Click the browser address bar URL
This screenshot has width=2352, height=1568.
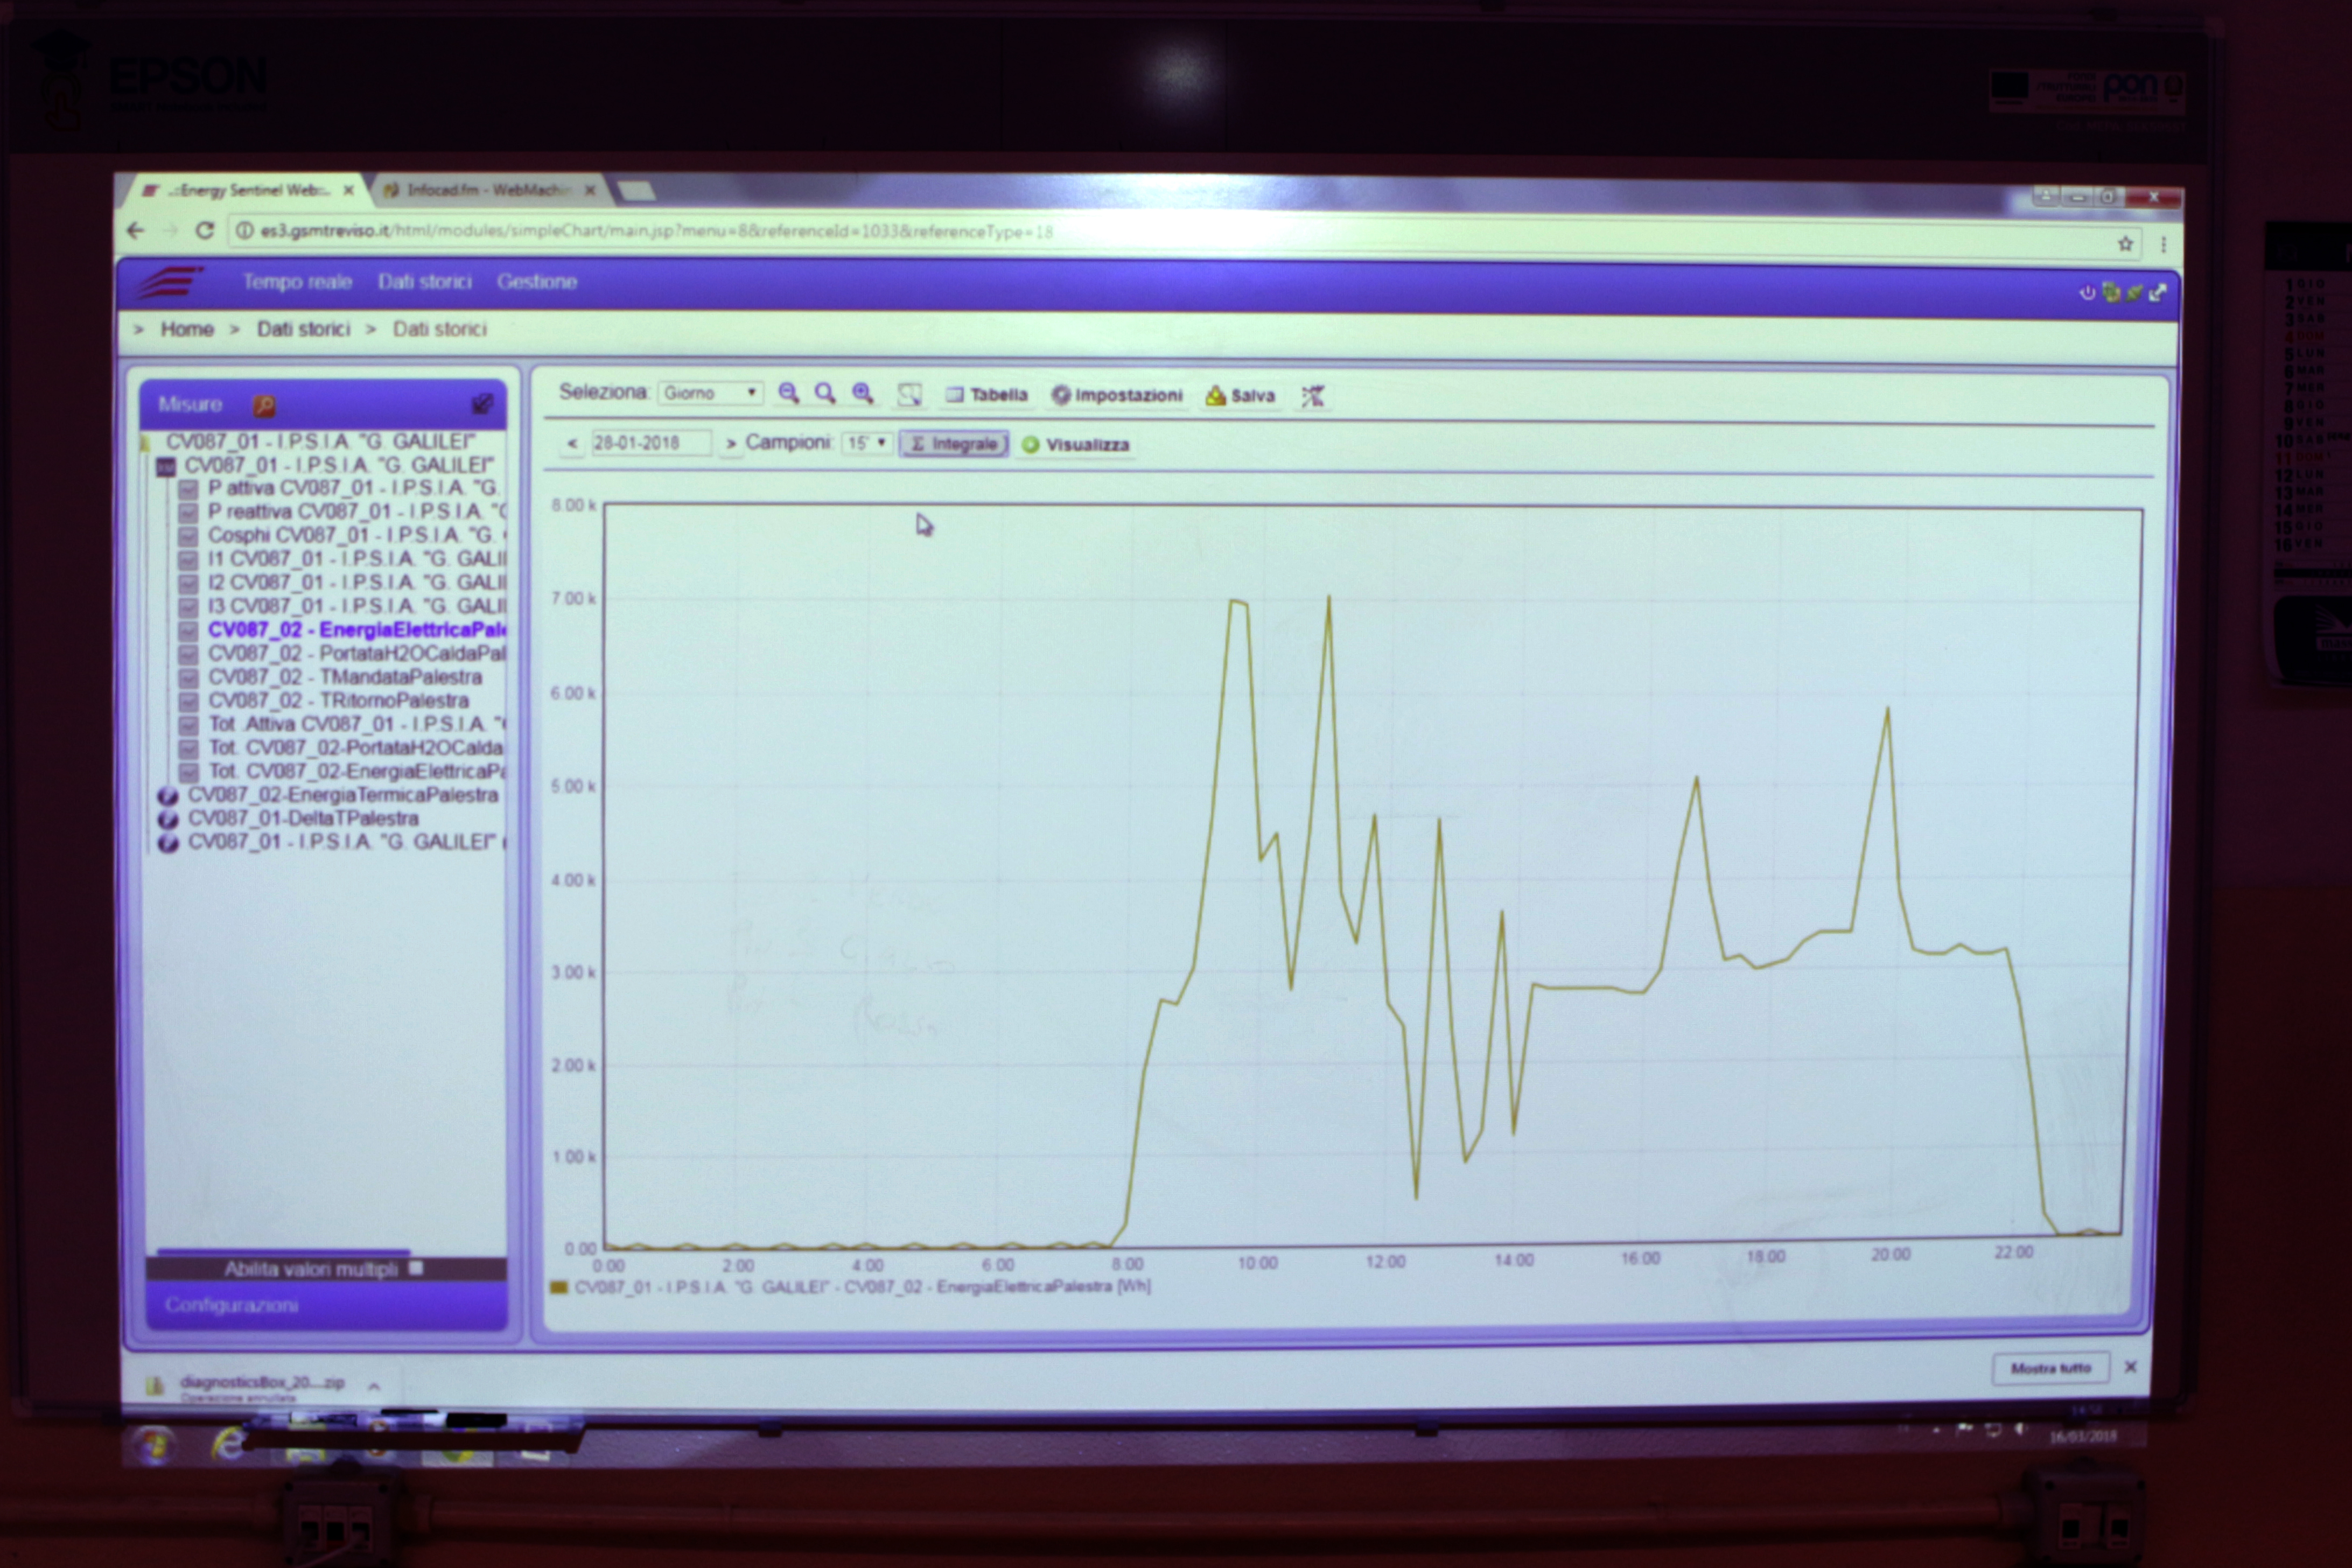click(656, 232)
